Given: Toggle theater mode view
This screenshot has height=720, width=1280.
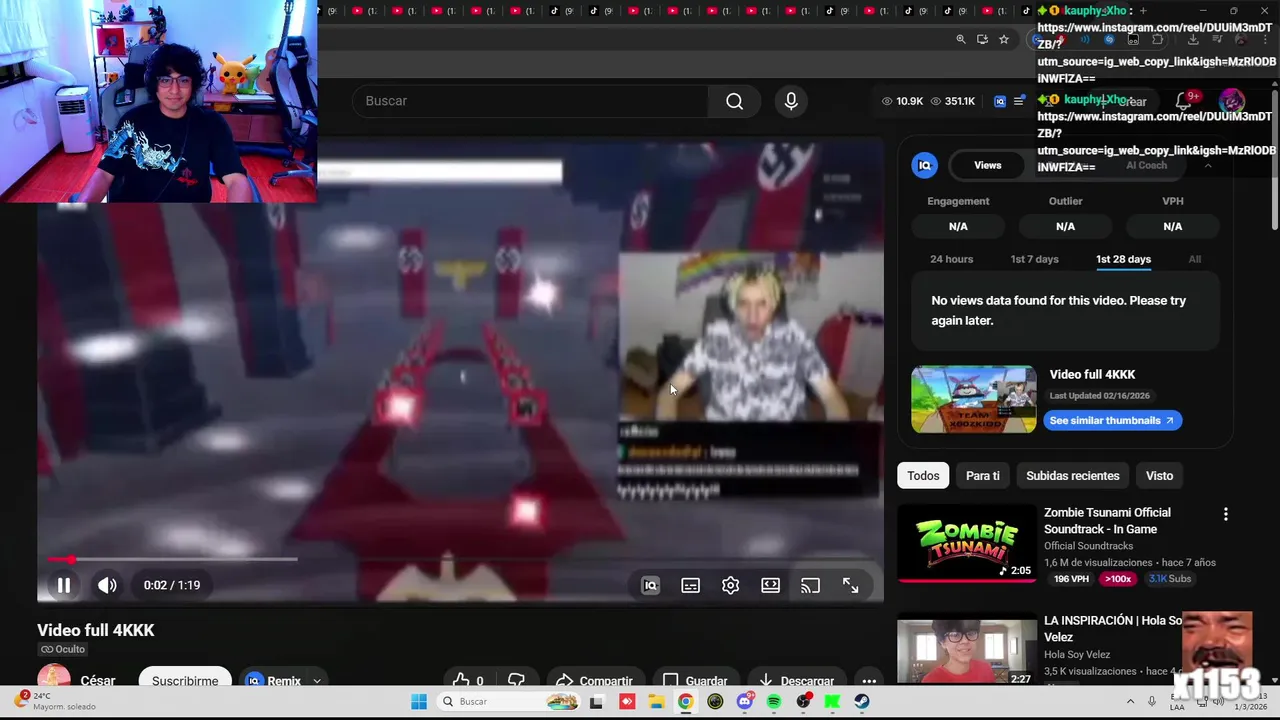Looking at the screenshot, I should click(770, 586).
